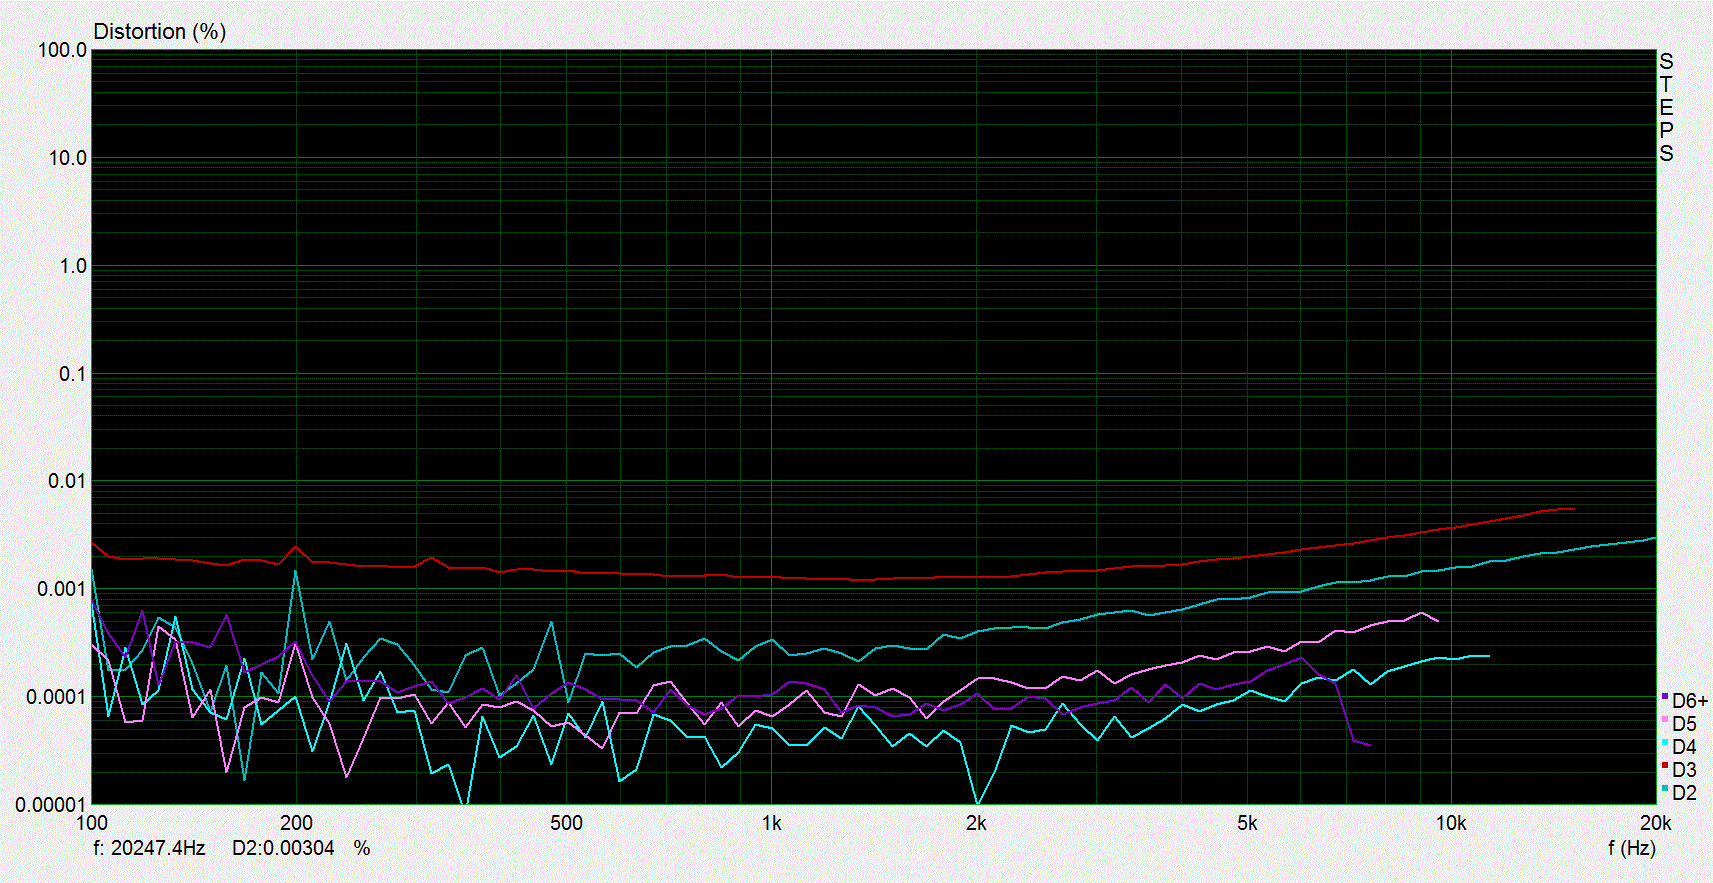
Task: Click the STEPS vertical label
Action: (1666, 107)
